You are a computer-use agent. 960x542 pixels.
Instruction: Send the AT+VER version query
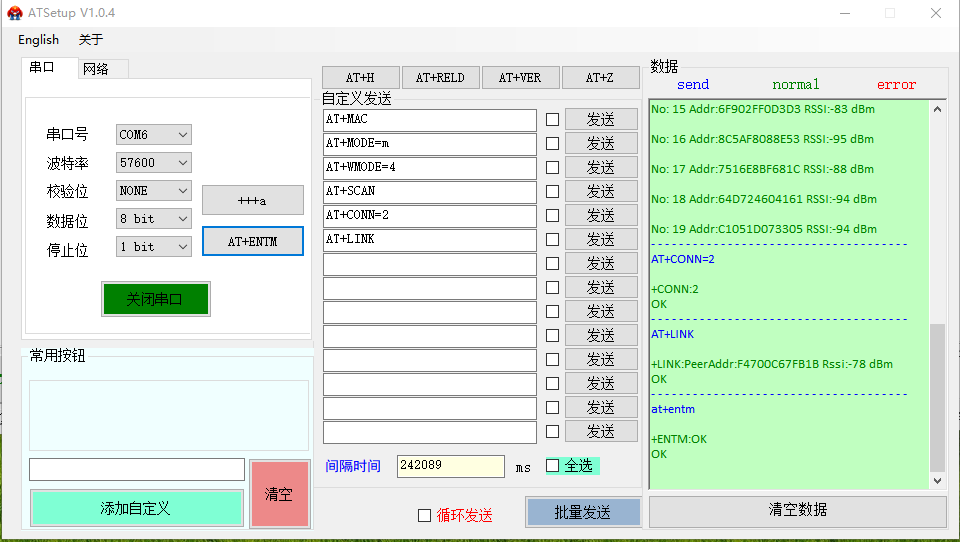[x=520, y=78]
